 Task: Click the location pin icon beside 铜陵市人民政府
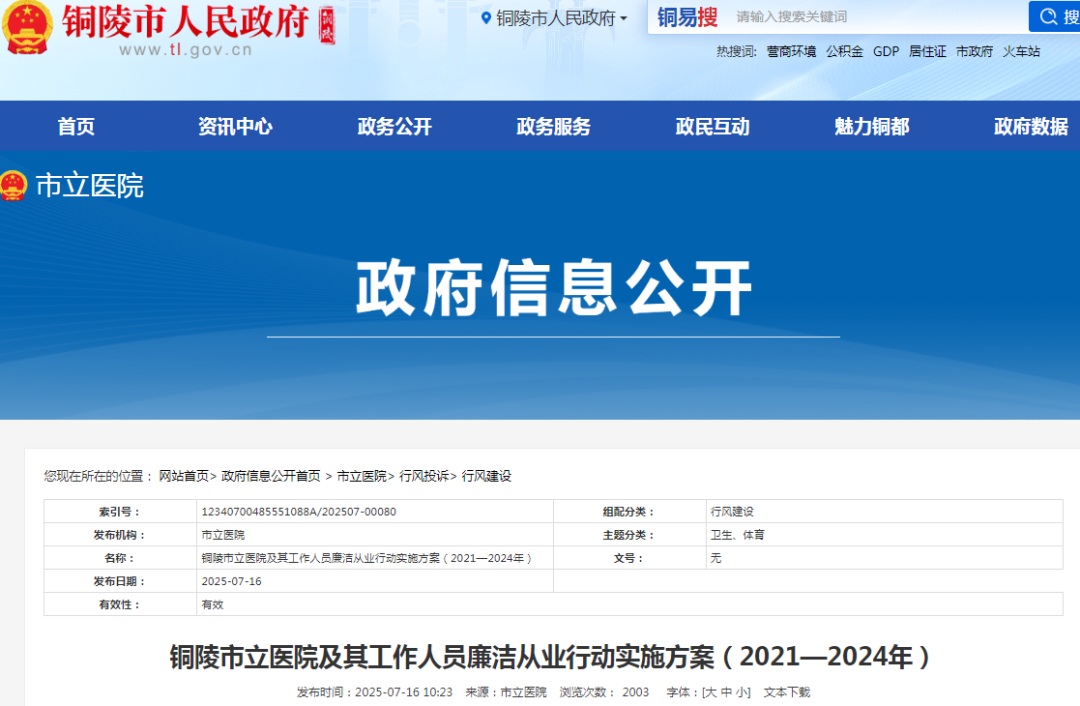coord(484,17)
